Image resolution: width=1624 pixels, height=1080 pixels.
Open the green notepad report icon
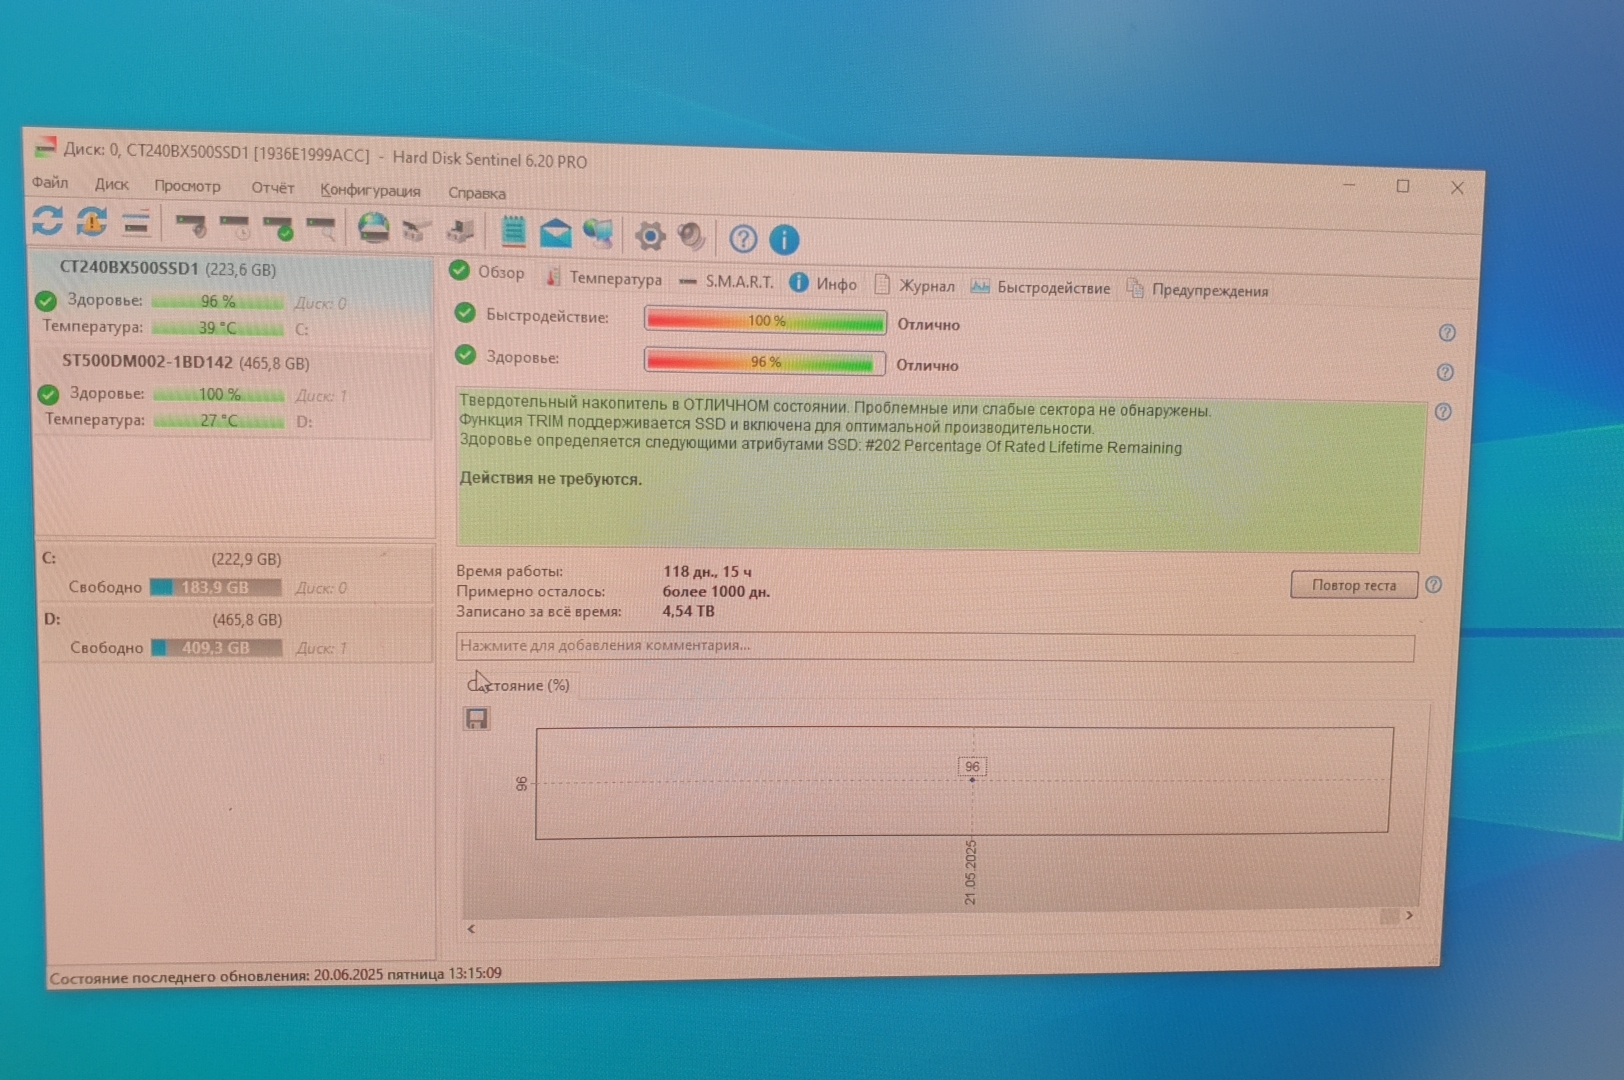(513, 232)
